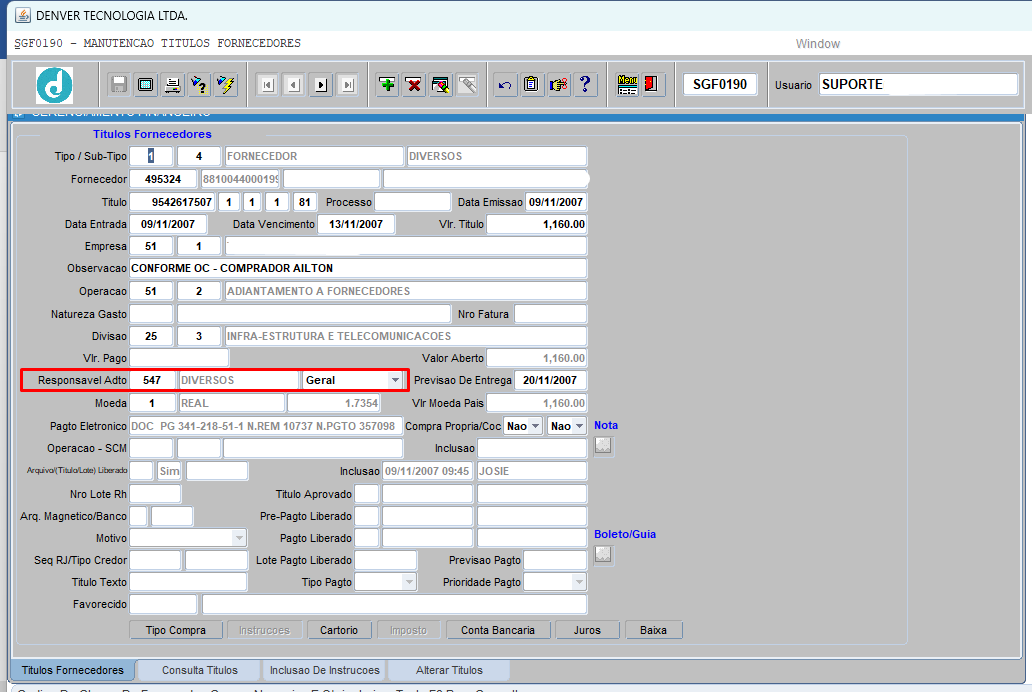Click the undo arrow icon
Viewport: 1032px width, 692px height.
(505, 85)
